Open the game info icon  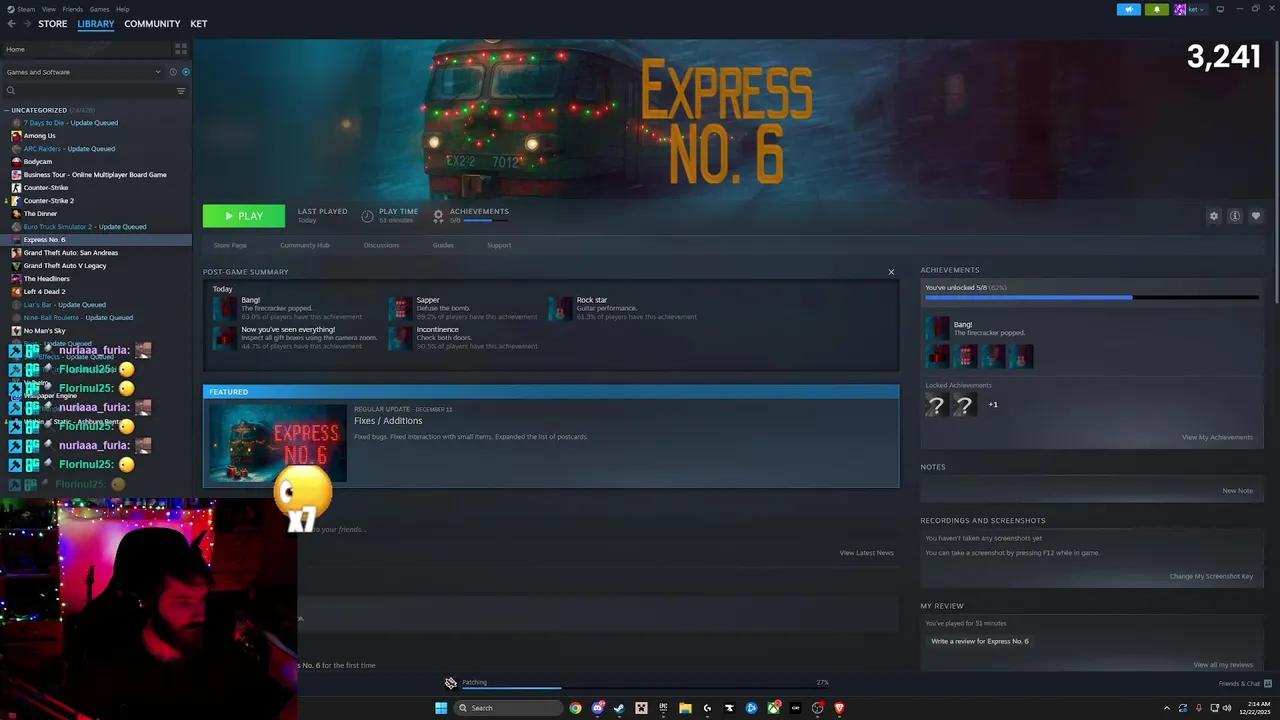[x=1235, y=216]
